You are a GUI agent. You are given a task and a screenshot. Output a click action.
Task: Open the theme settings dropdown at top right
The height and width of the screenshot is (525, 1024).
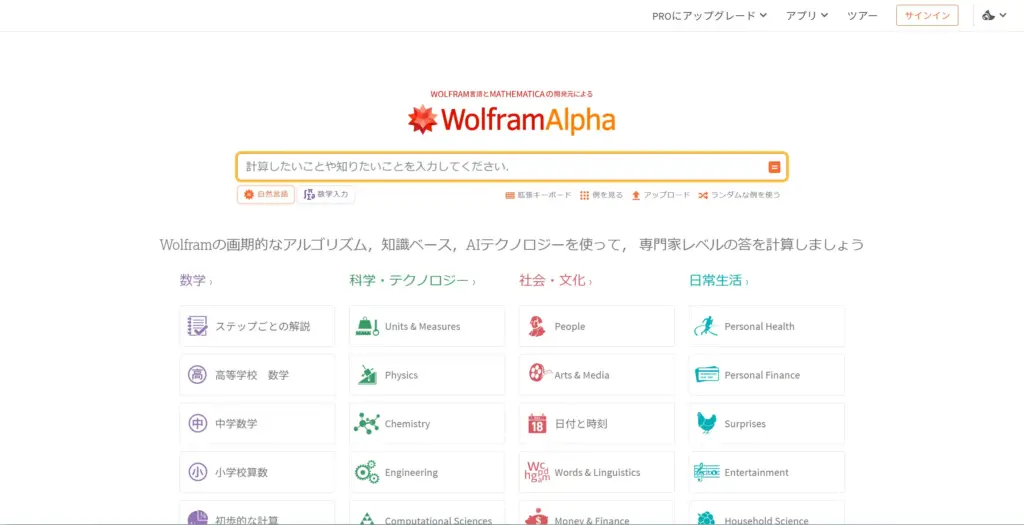[x=994, y=16]
